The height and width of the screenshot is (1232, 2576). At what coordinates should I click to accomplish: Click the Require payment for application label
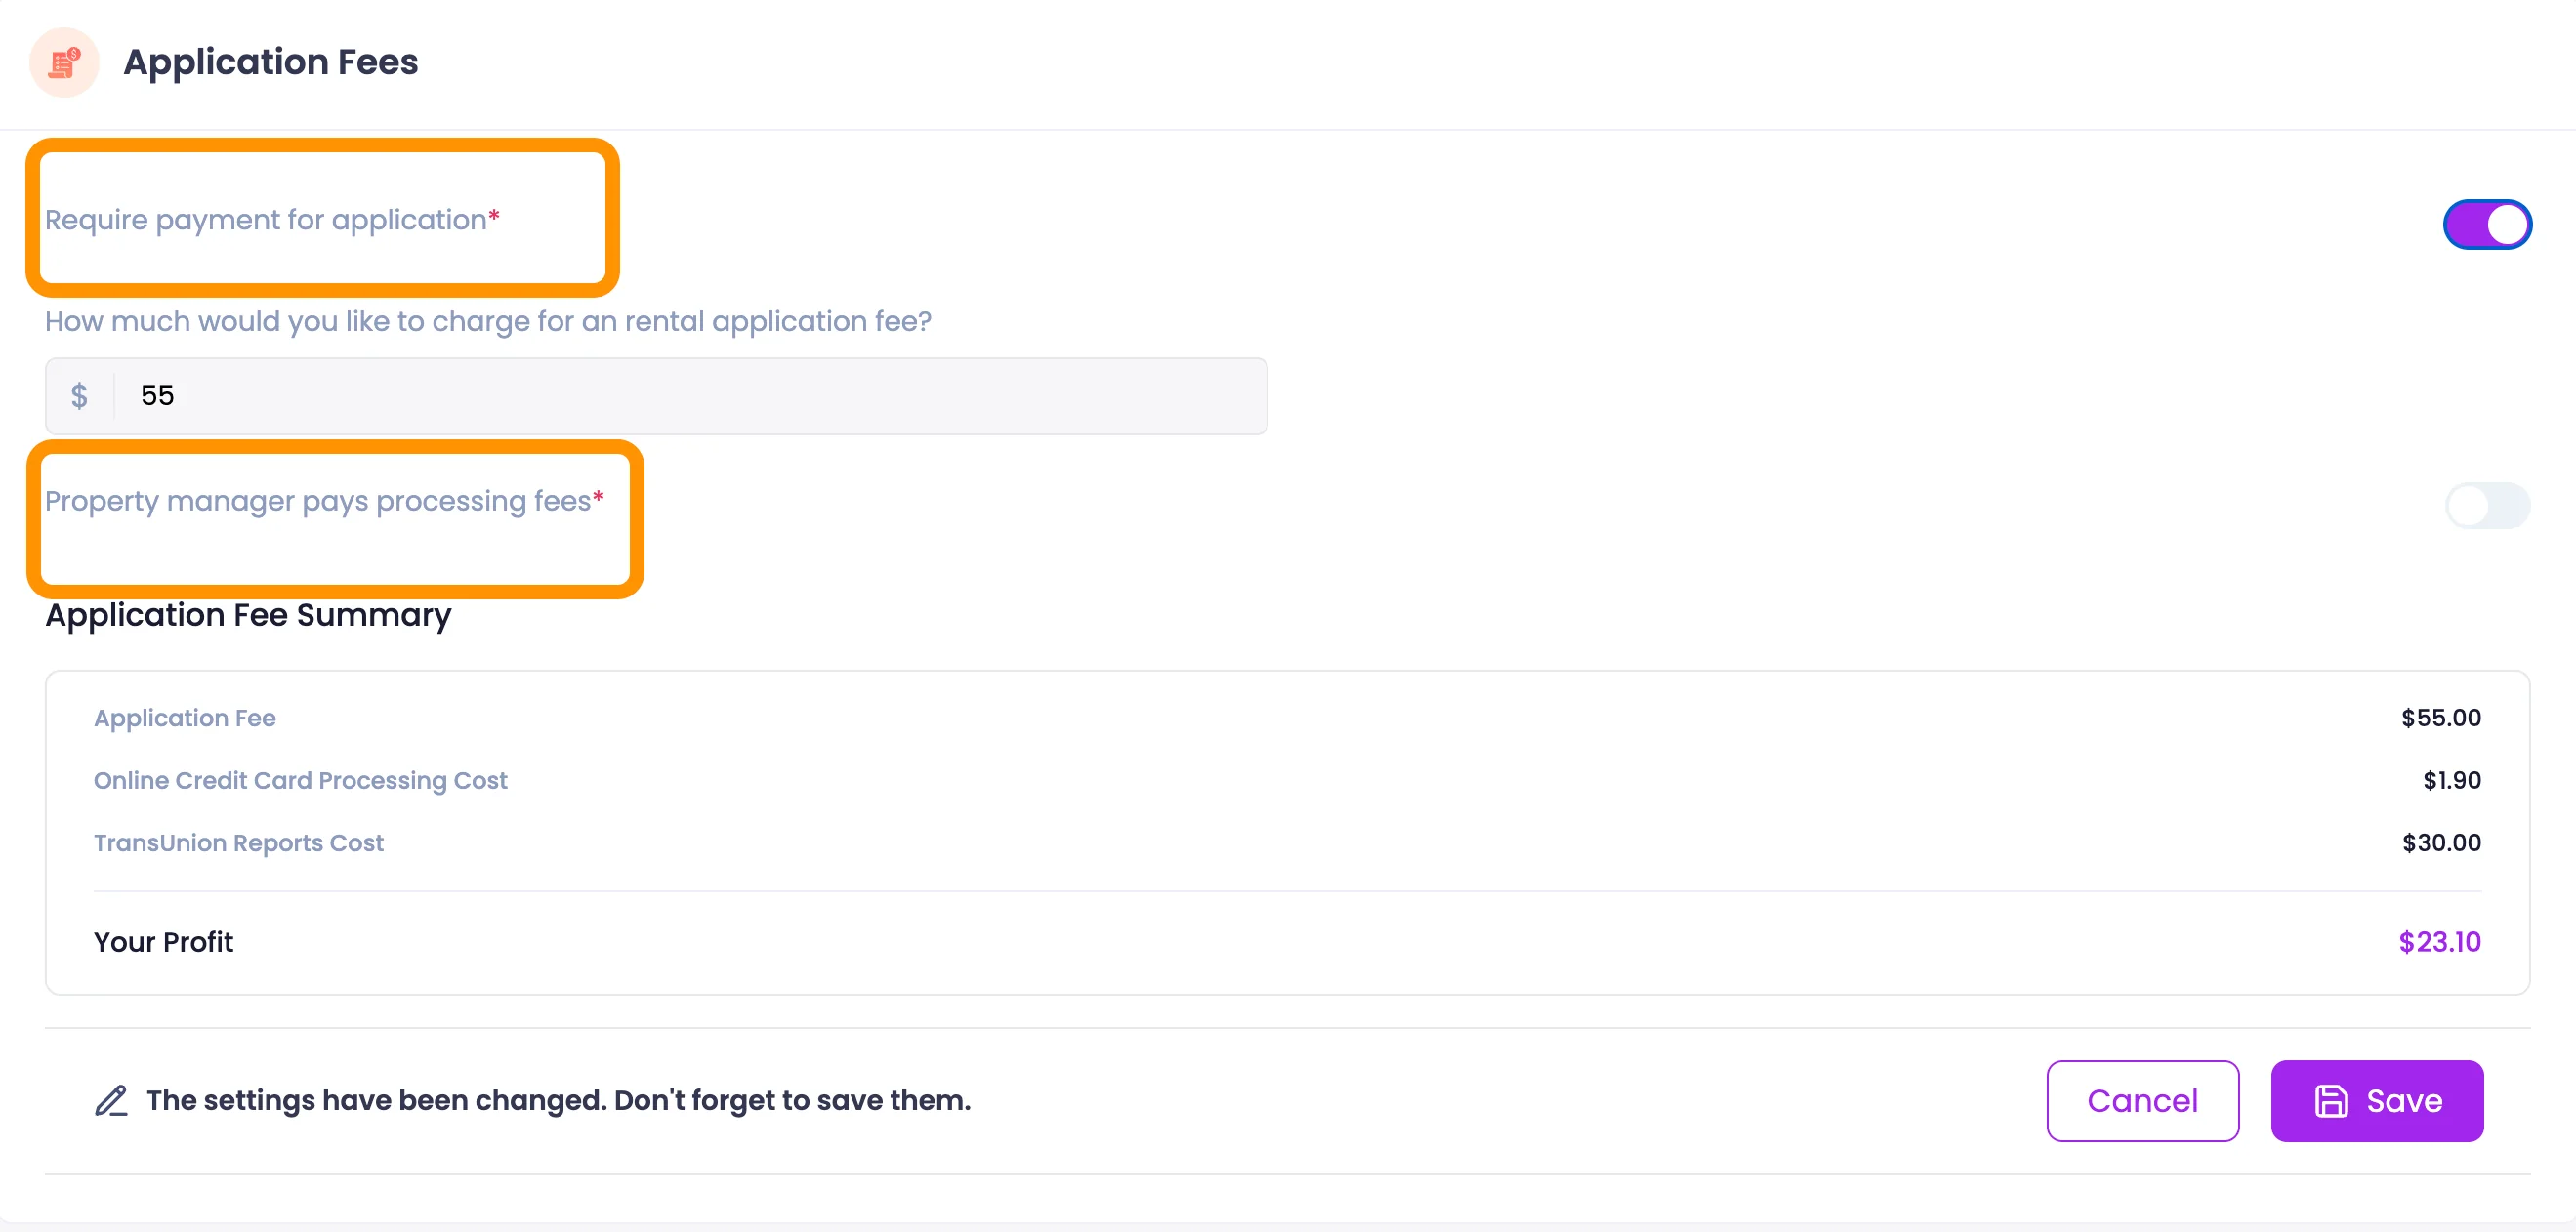point(266,220)
